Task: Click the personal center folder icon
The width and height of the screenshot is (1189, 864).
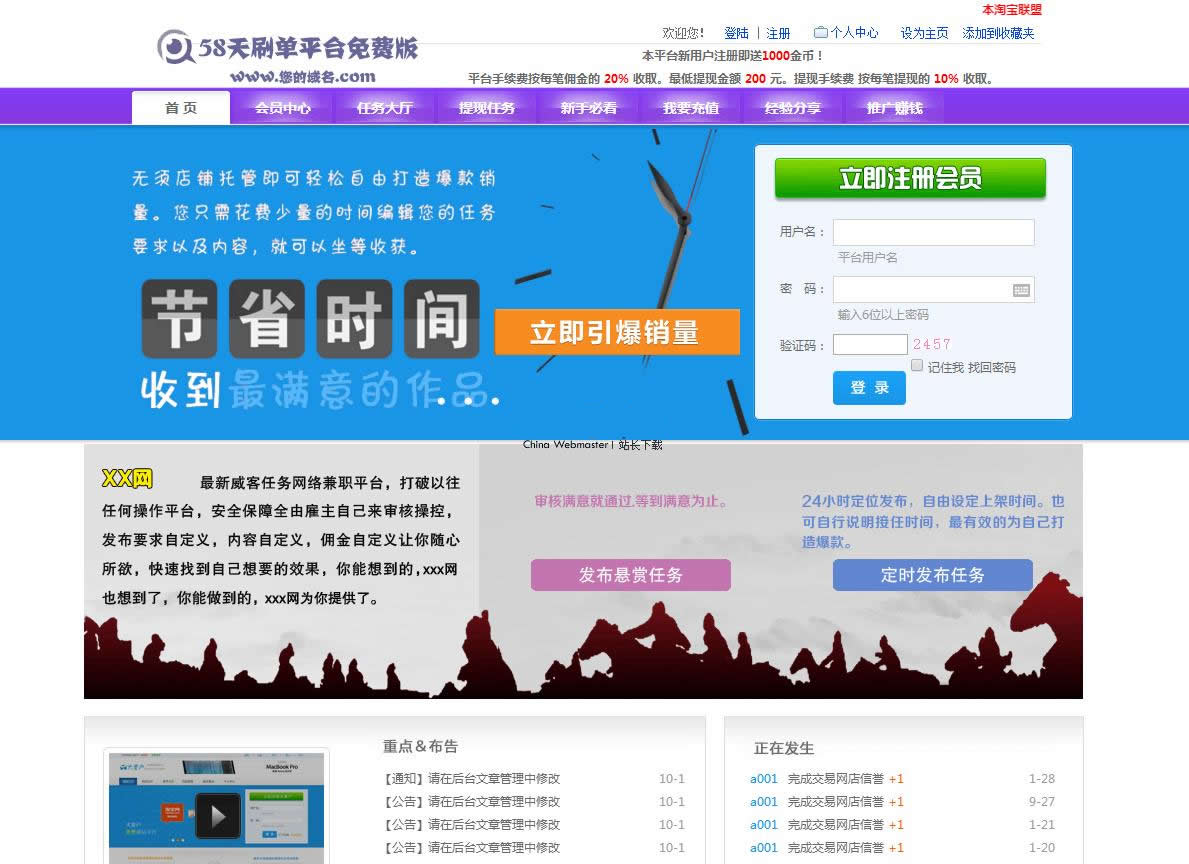Action: point(820,33)
